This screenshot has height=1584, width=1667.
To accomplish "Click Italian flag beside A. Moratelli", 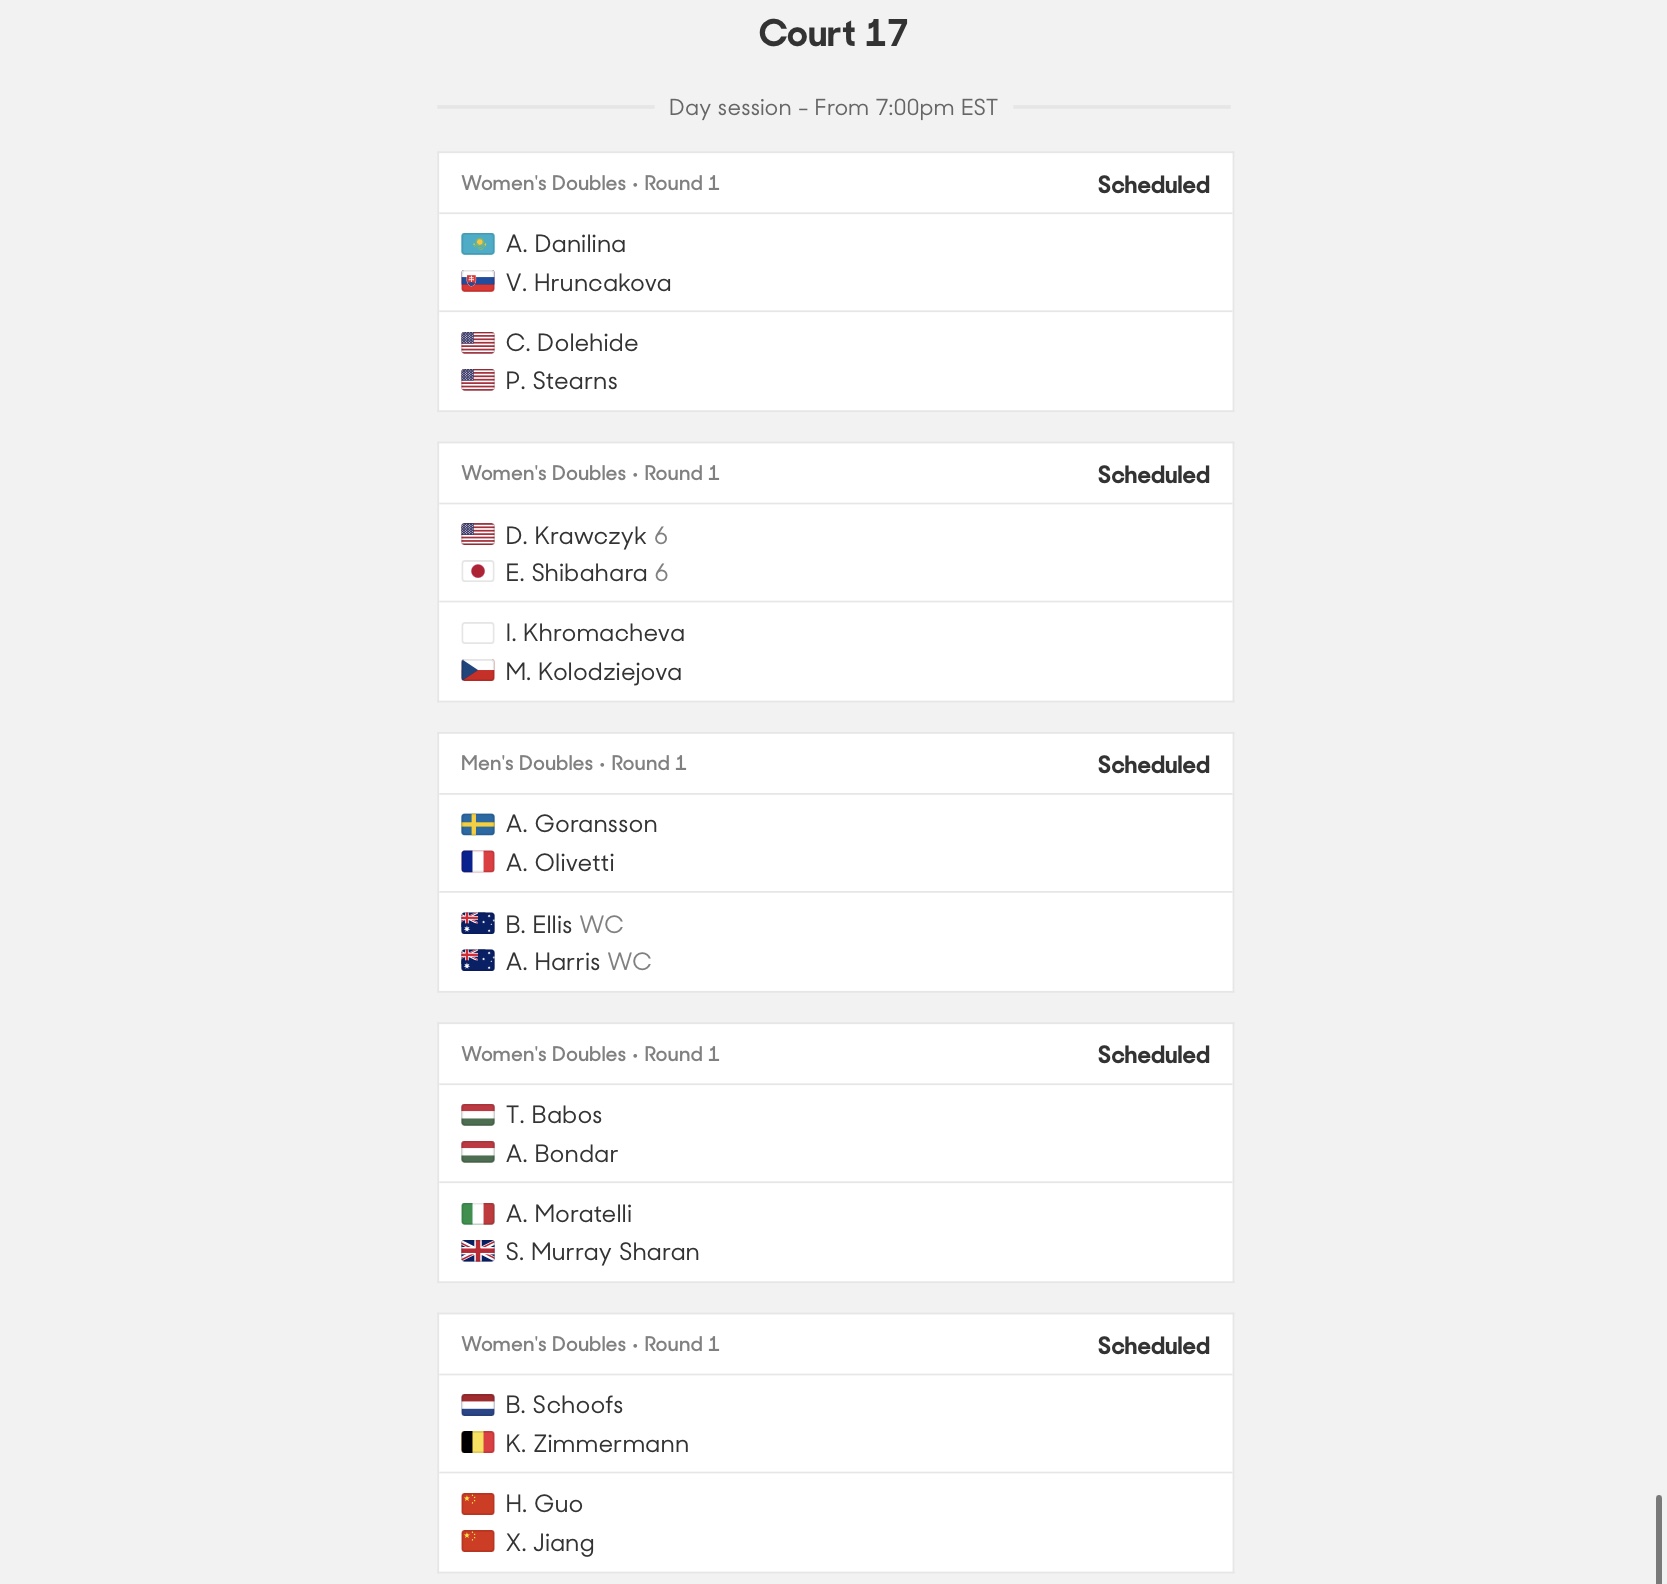I will tap(477, 1214).
